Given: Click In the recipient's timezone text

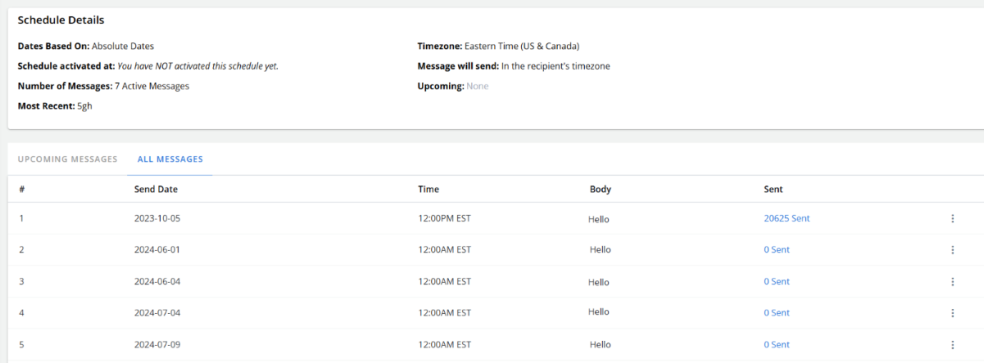Looking at the screenshot, I should coord(555,66).
